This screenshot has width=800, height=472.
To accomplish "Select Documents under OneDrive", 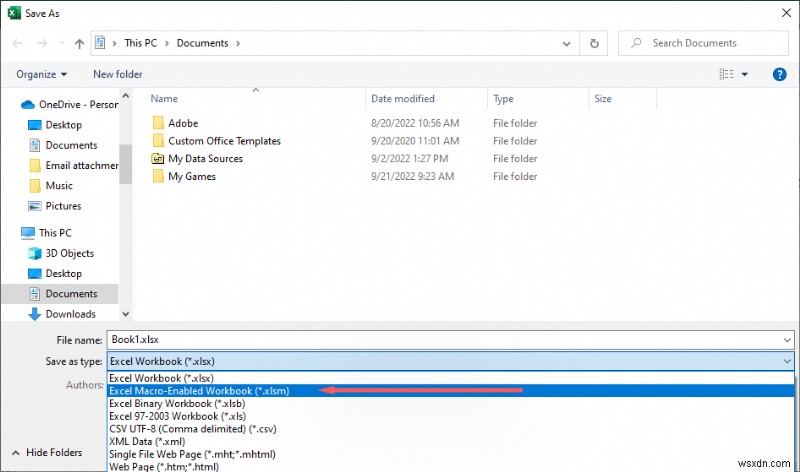I will 63,145.
